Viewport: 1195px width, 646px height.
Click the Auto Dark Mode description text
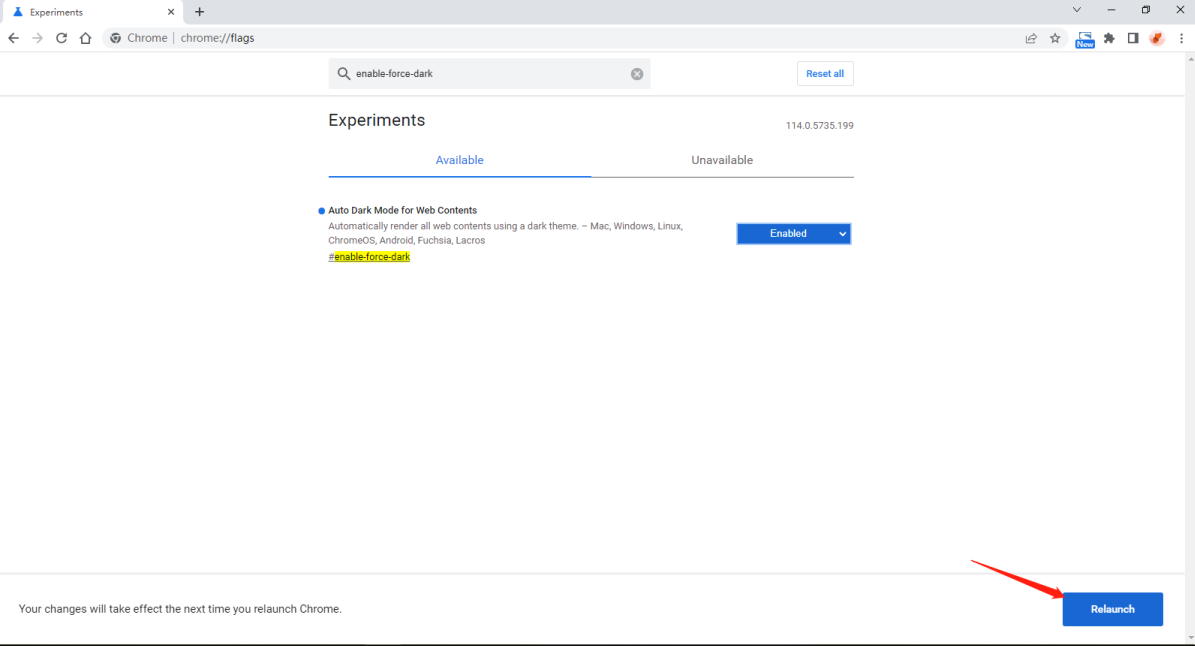pyautogui.click(x=505, y=233)
